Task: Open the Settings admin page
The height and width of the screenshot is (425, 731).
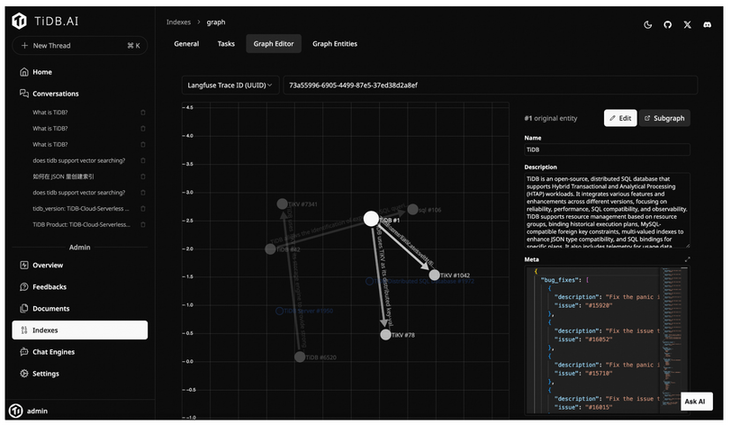Action: coord(80,373)
